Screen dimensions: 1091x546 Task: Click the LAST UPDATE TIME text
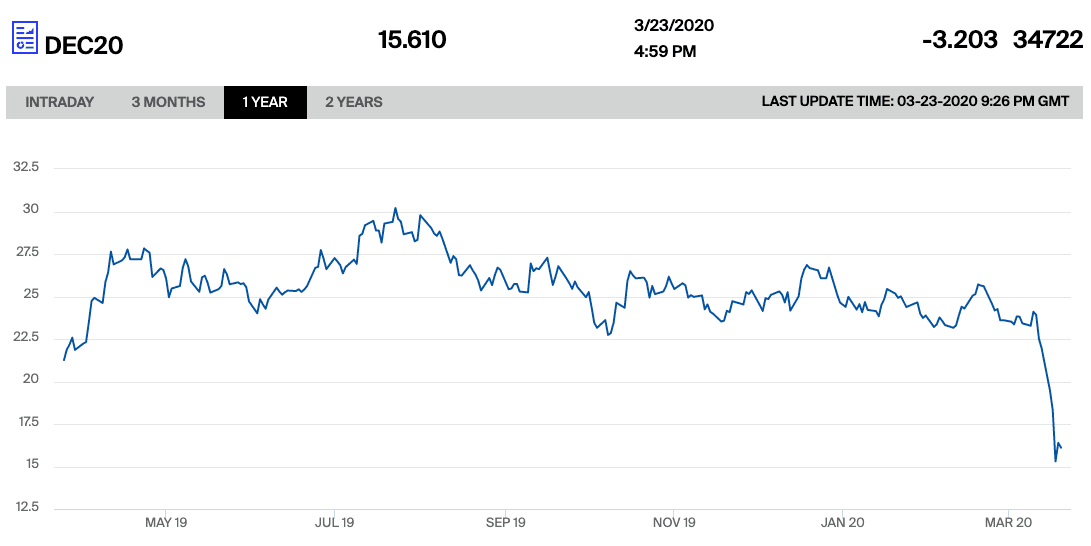pos(915,102)
